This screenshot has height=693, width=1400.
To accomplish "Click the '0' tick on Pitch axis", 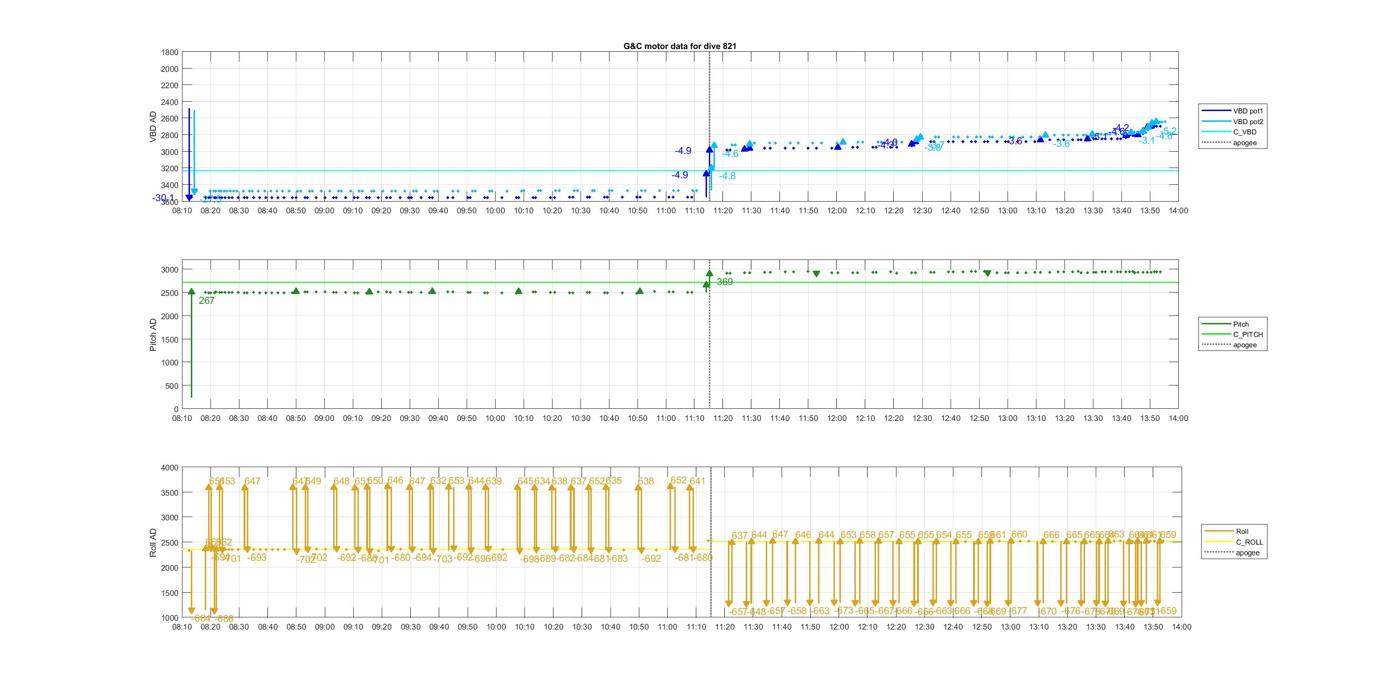I will 176,409.
